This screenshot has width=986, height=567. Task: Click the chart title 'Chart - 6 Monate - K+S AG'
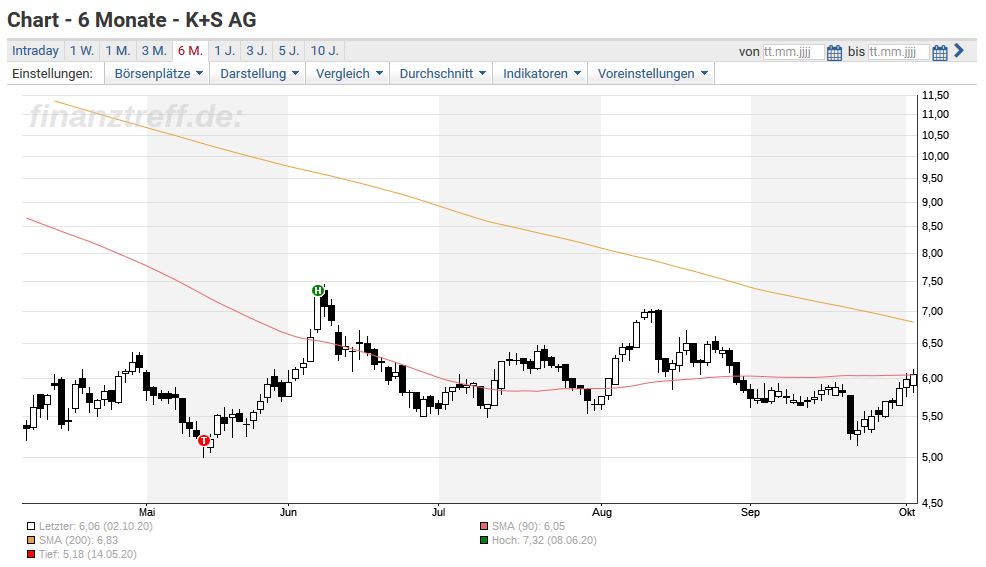[x=131, y=20]
